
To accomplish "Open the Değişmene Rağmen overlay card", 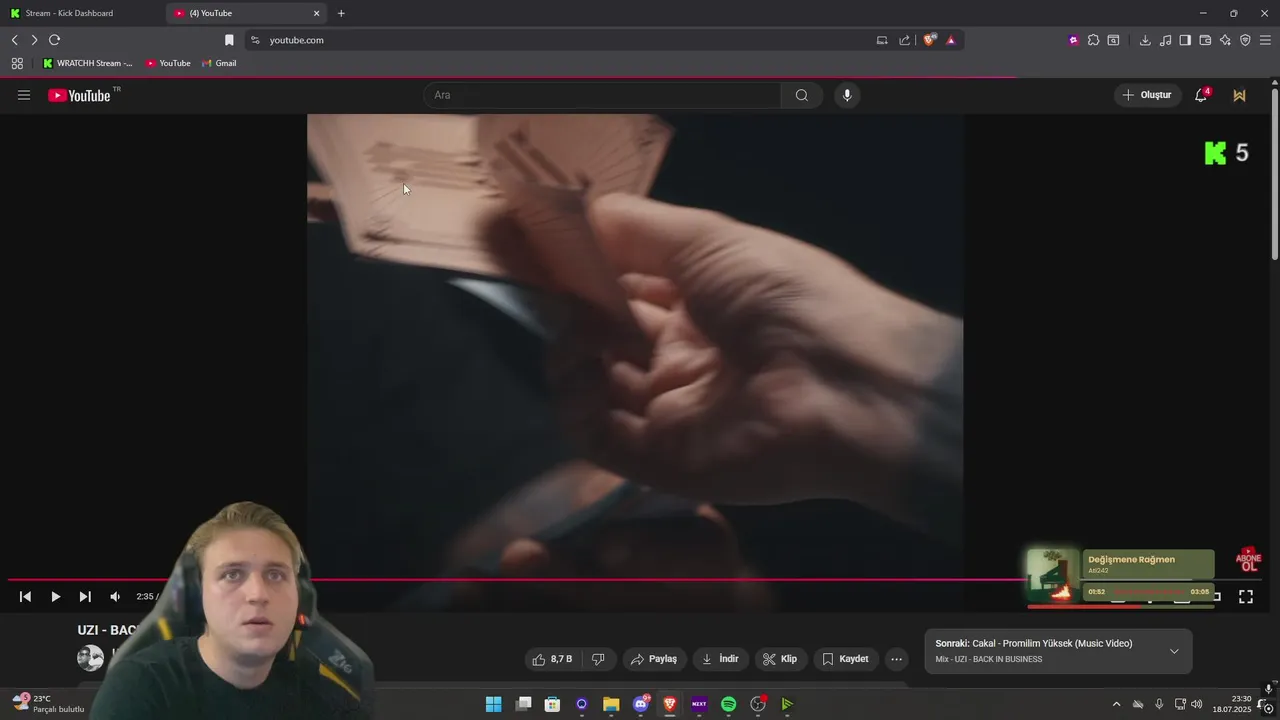I will pos(1121,577).
